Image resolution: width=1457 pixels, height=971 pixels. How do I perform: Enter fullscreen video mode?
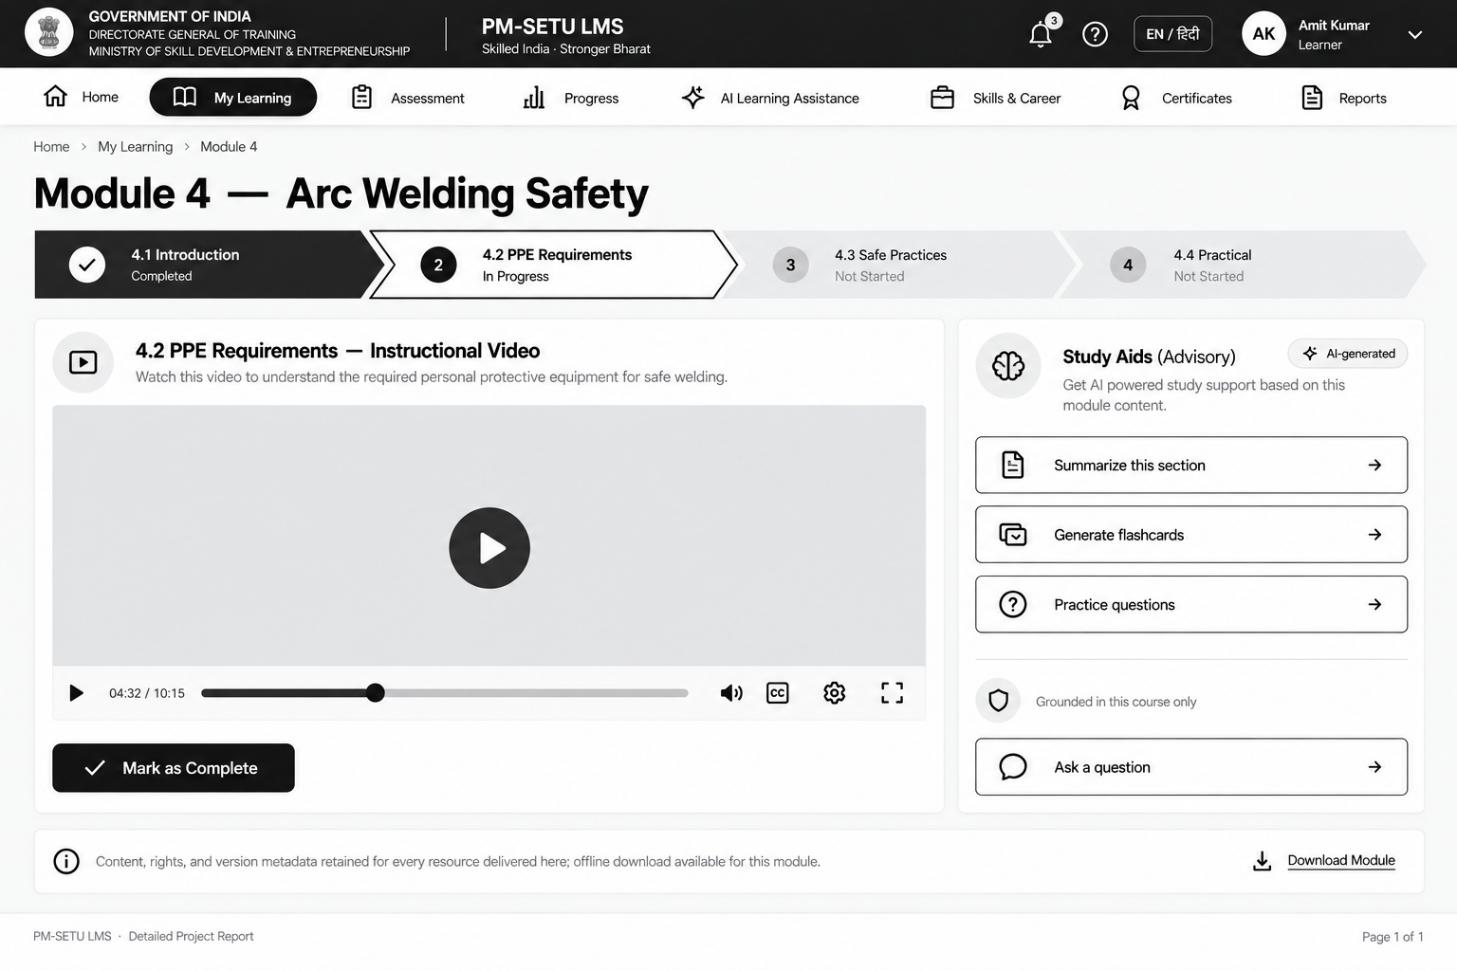click(x=892, y=693)
